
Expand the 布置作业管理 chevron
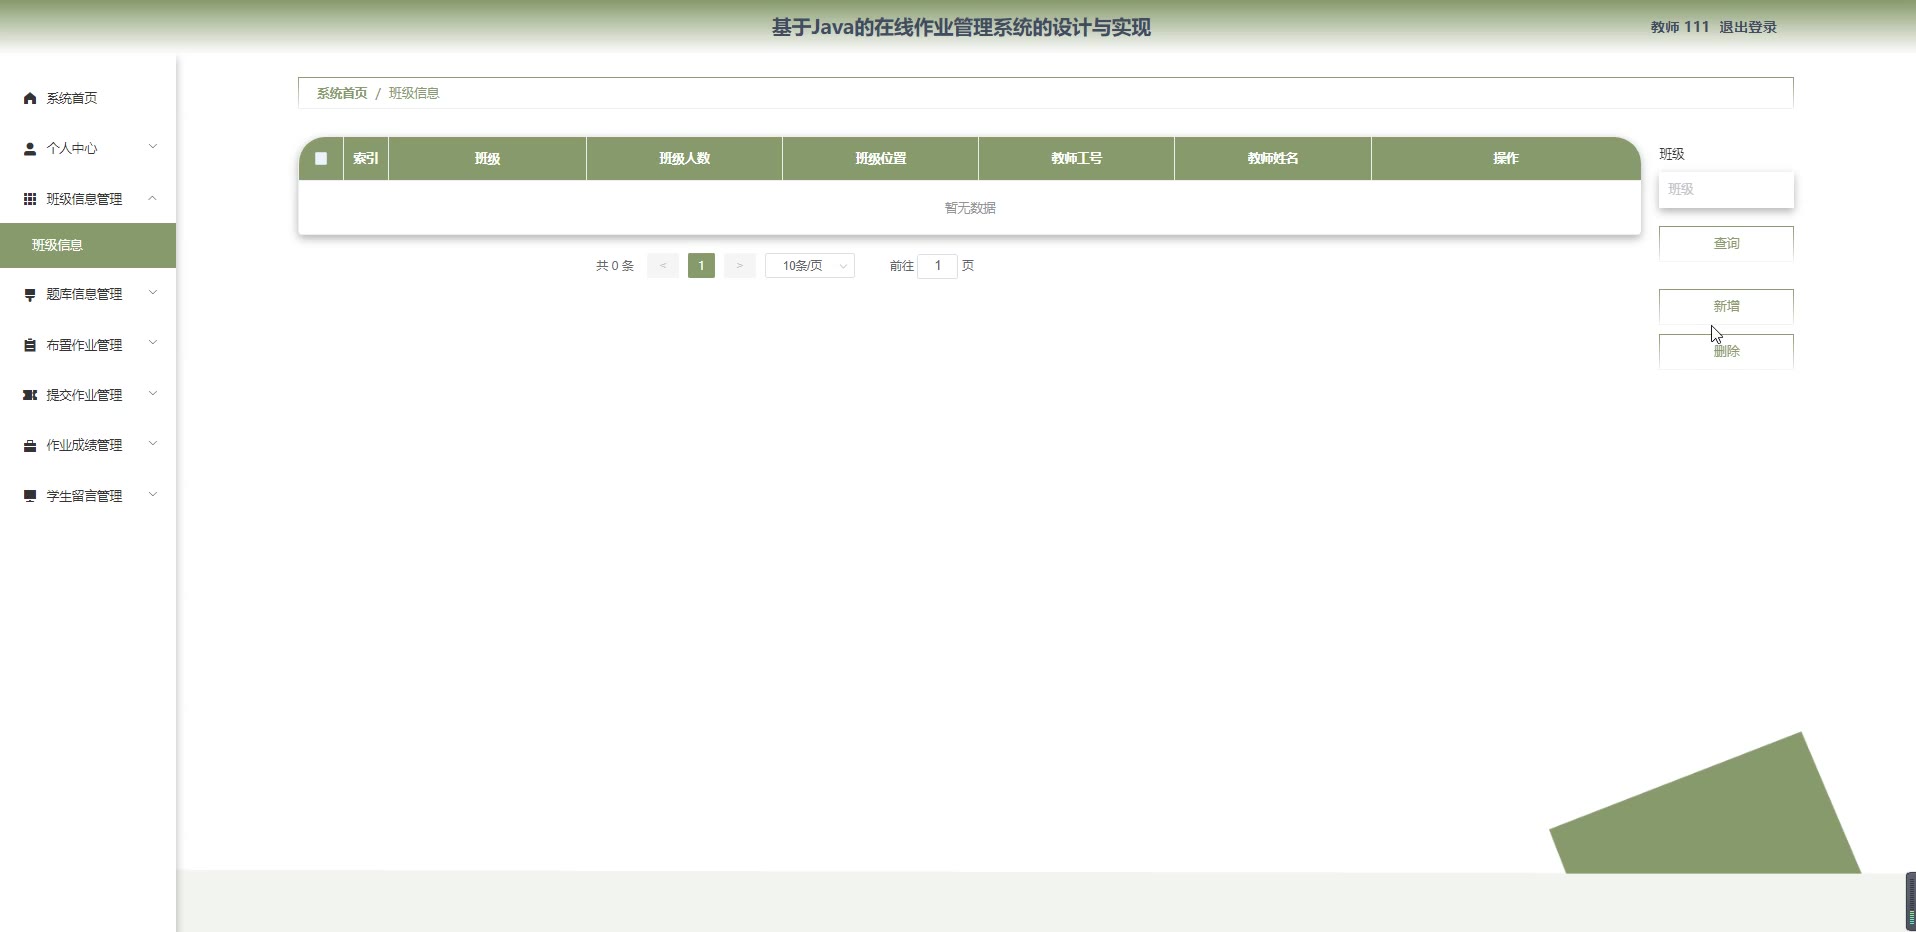click(153, 343)
